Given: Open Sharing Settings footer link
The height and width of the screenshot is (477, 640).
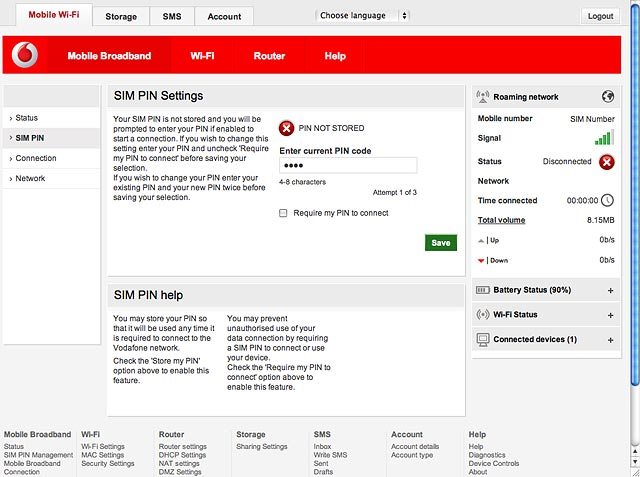Looking at the screenshot, I should [x=262, y=446].
